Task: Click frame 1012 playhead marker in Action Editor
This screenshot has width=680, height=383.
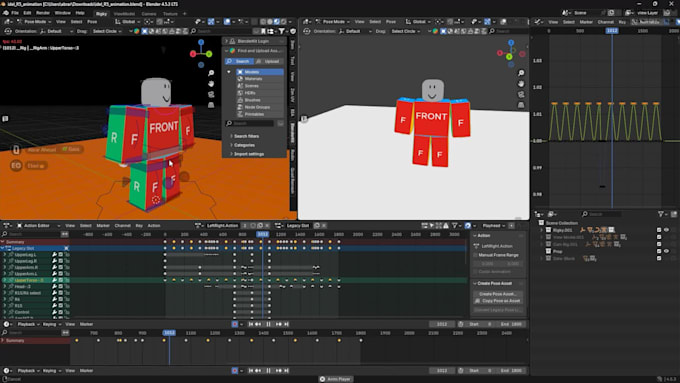Action: (262, 234)
